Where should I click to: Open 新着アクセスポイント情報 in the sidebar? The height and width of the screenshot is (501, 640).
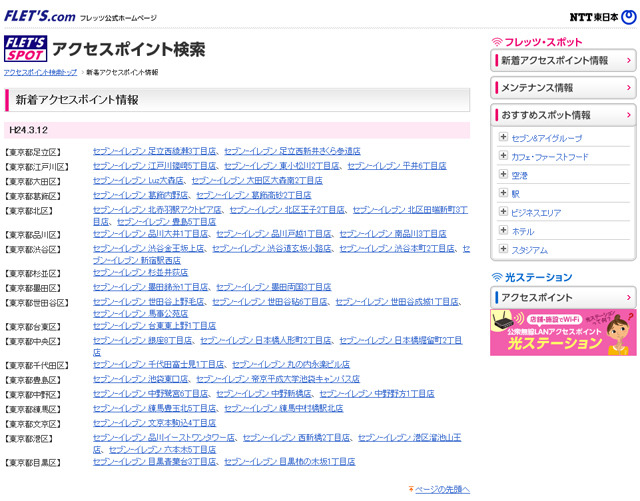pyautogui.click(x=563, y=60)
